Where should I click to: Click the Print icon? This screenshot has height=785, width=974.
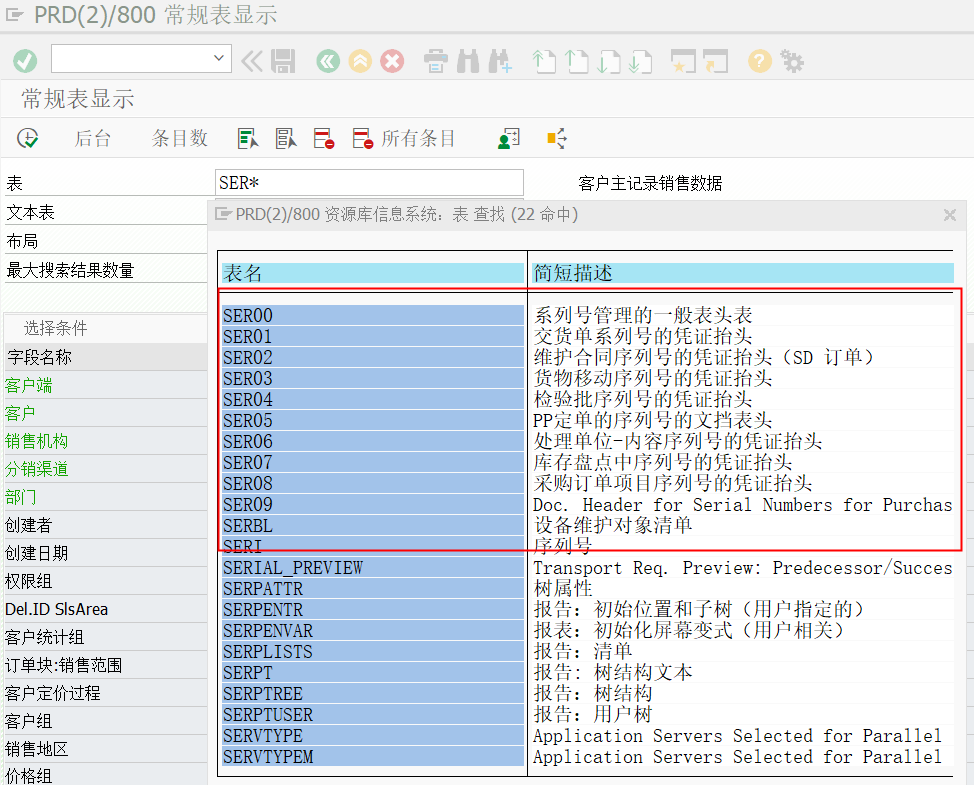click(x=435, y=61)
